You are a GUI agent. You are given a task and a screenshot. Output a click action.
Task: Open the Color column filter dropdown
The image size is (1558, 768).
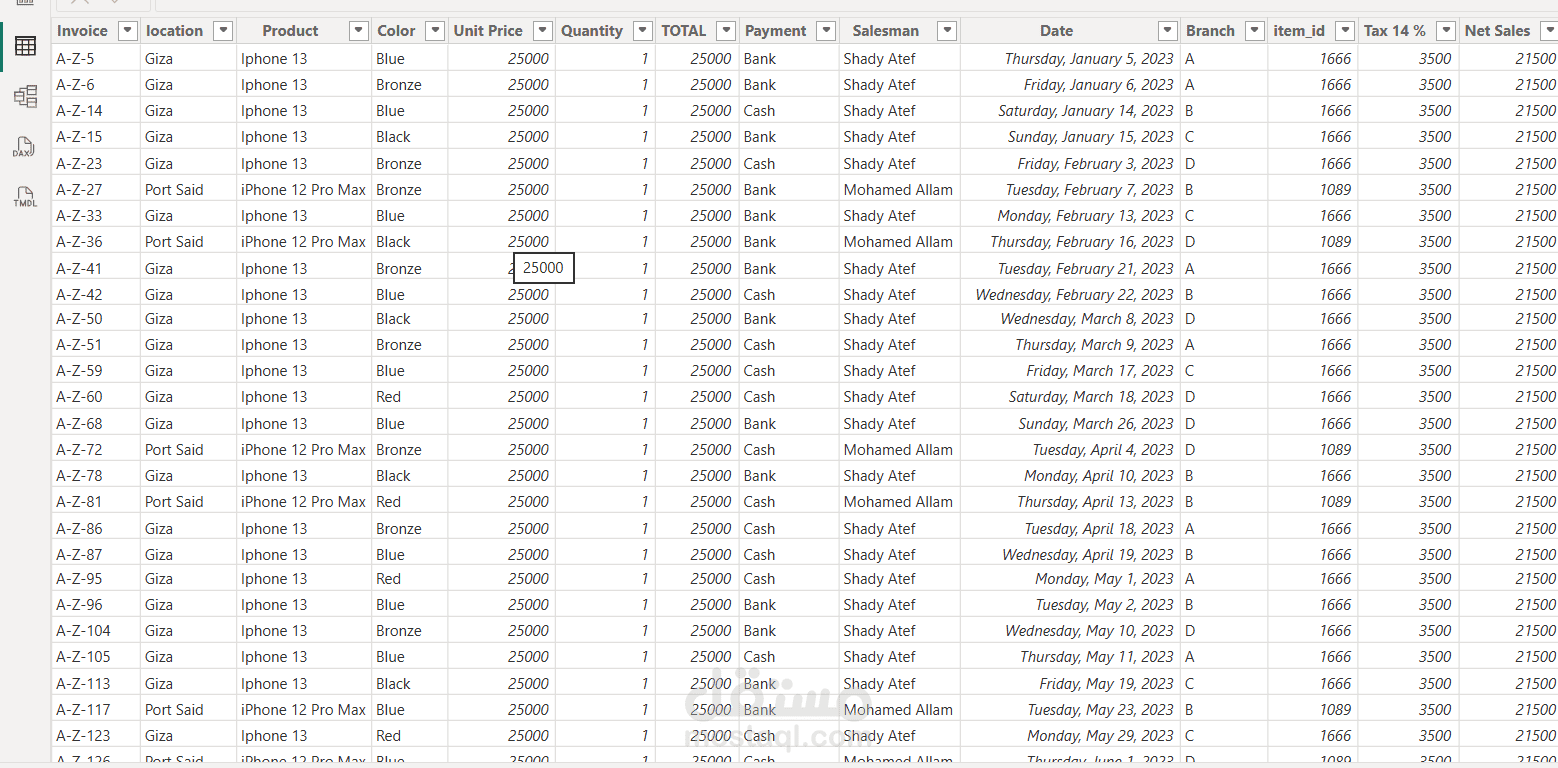[435, 31]
